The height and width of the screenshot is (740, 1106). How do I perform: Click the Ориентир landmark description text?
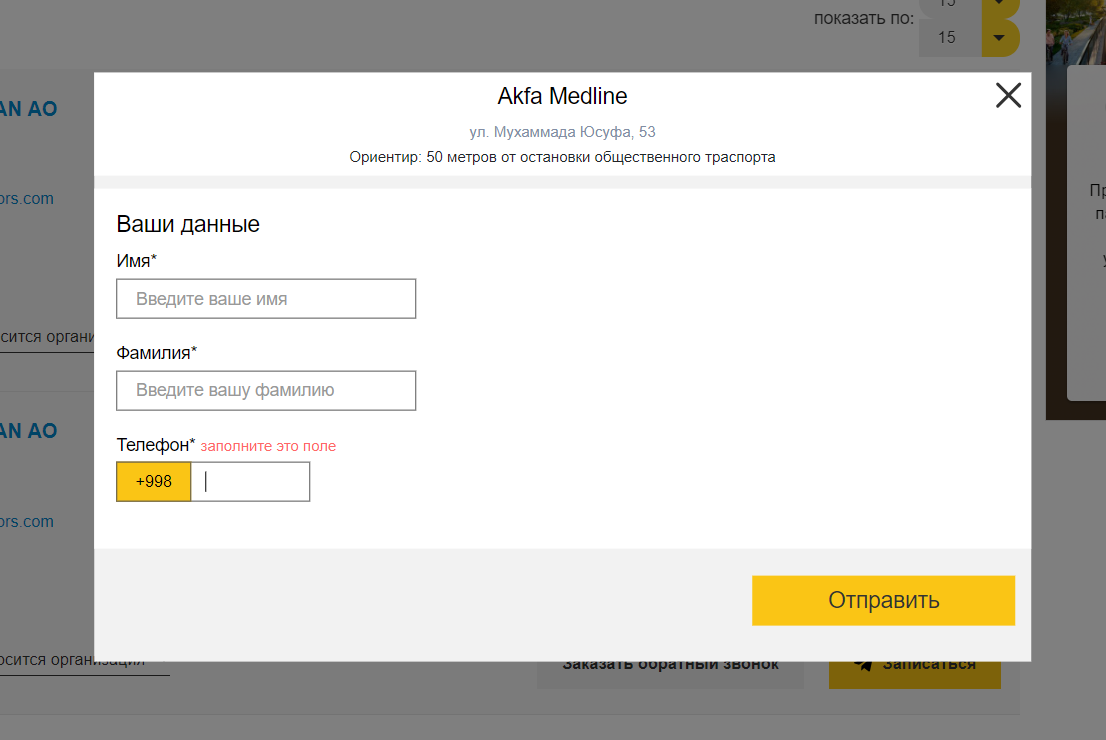[562, 157]
